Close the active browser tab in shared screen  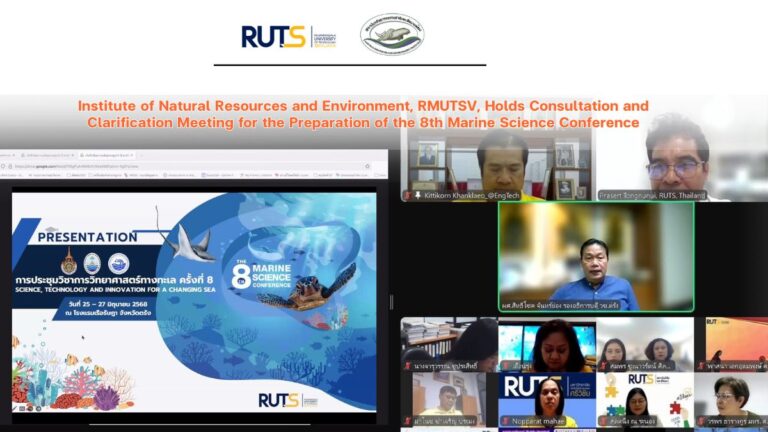click(132, 155)
